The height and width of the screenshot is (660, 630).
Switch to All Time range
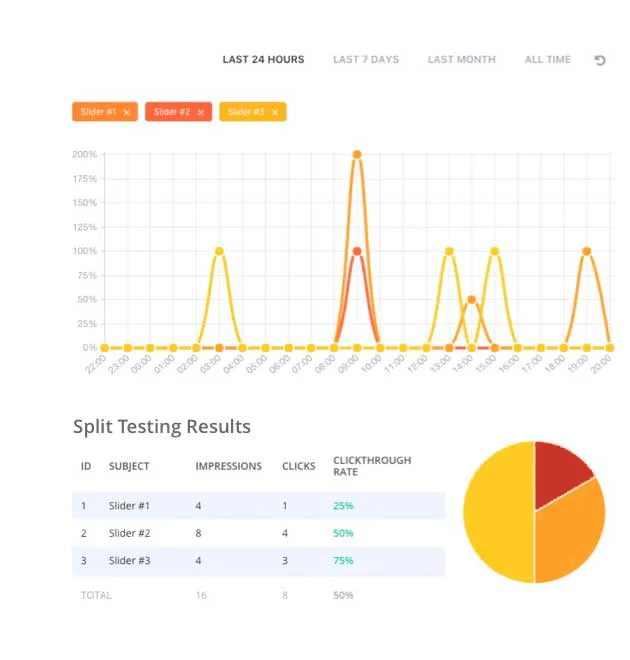click(x=548, y=60)
